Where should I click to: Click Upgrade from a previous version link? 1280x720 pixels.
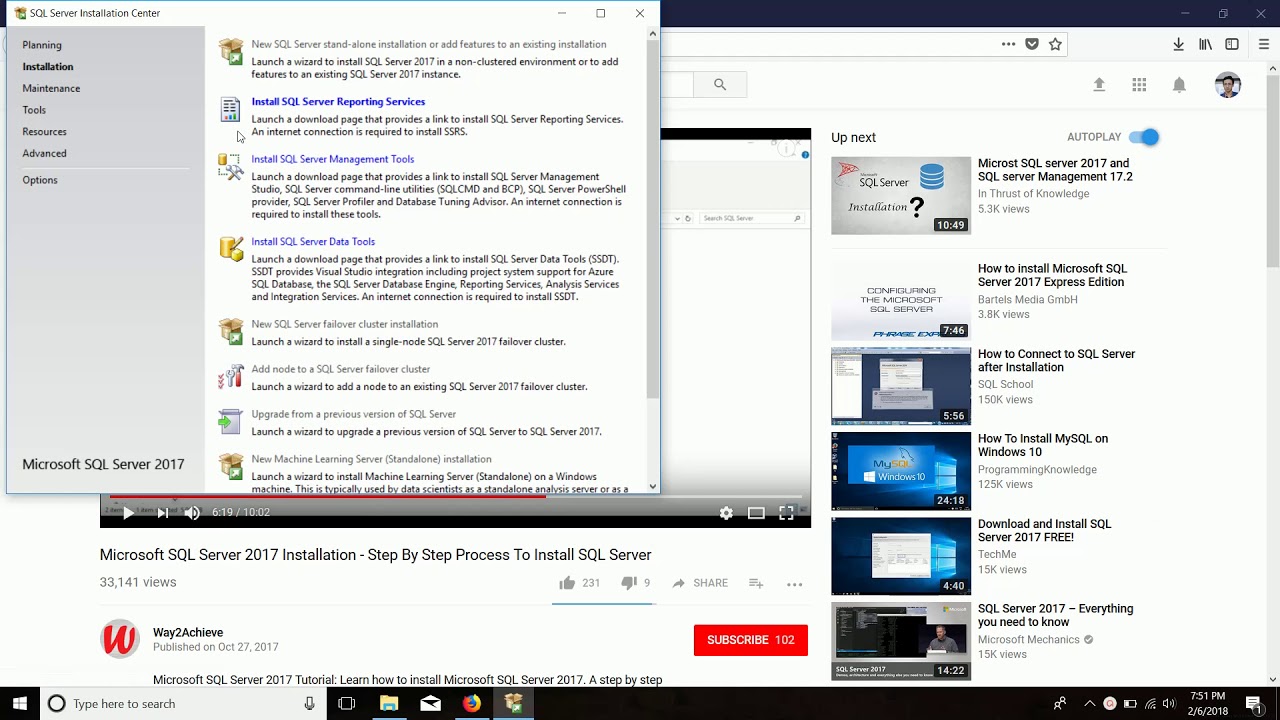(353, 414)
